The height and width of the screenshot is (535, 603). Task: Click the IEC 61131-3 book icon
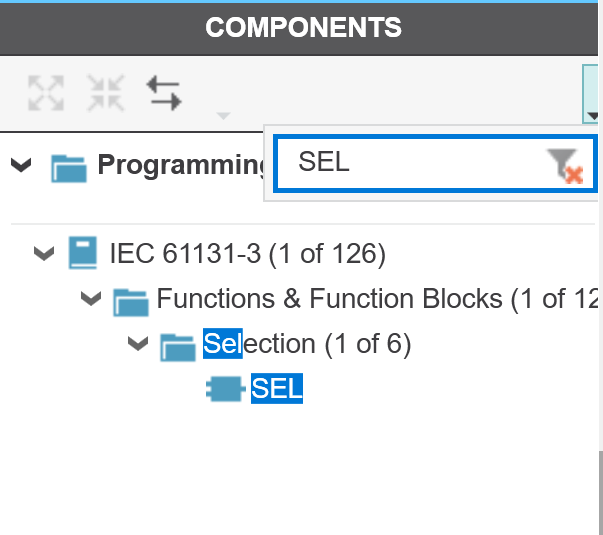pos(84,253)
